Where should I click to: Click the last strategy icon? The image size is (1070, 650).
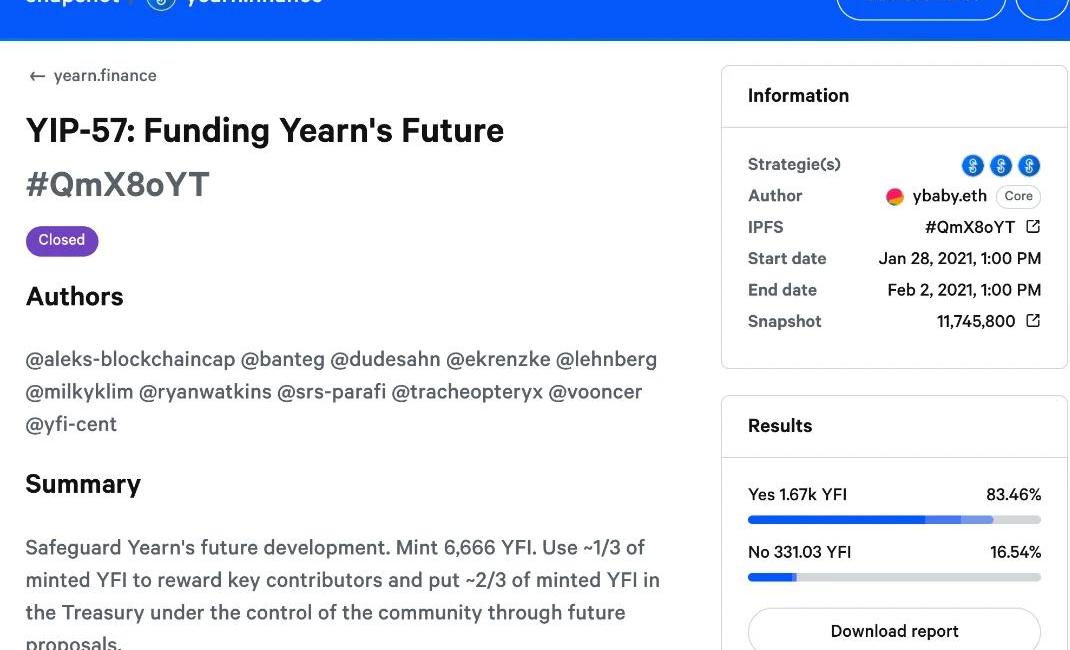coord(1029,165)
